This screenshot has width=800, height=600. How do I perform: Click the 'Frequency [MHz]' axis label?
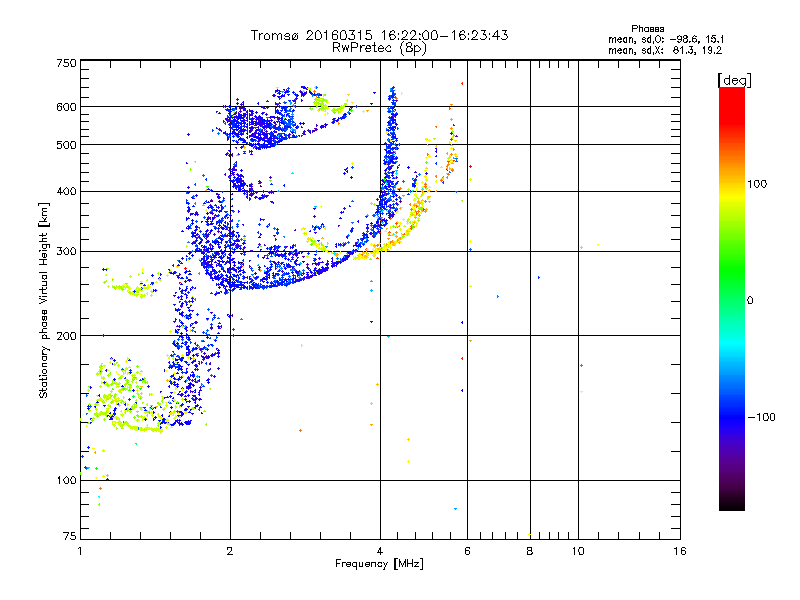(379, 564)
